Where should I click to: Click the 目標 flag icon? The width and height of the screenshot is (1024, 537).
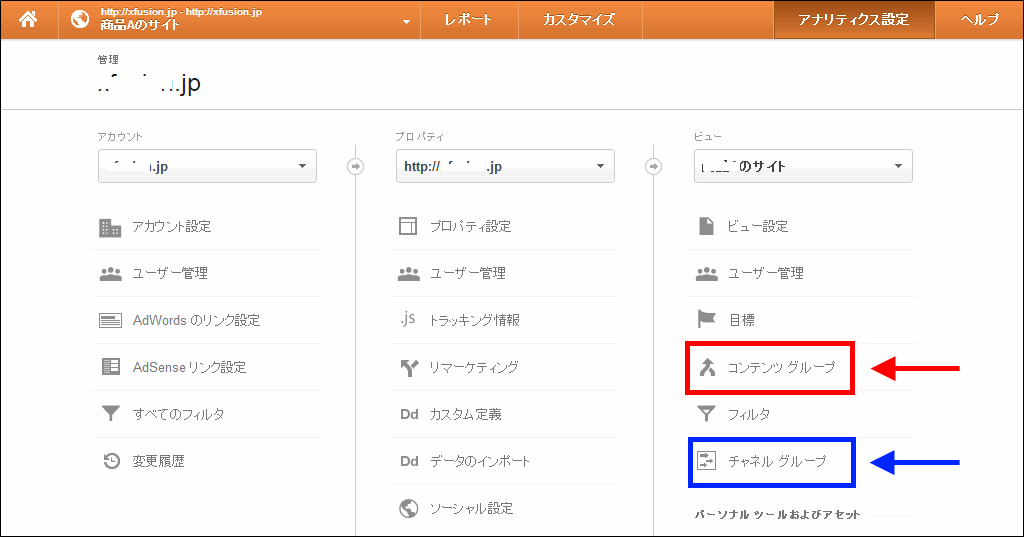(x=707, y=320)
